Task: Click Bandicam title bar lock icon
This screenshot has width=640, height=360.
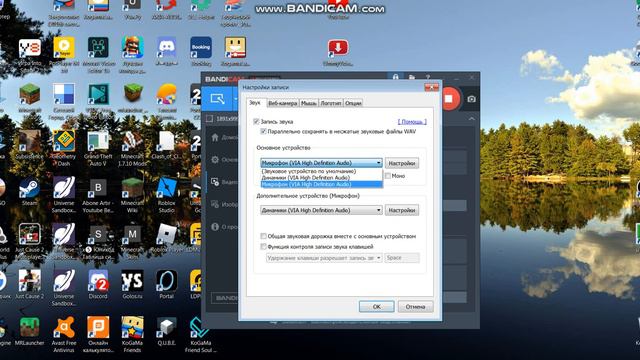Action: [396, 77]
